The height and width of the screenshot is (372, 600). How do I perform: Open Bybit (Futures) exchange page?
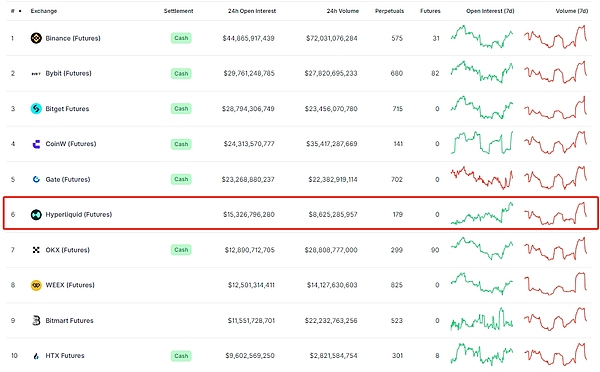[68, 73]
